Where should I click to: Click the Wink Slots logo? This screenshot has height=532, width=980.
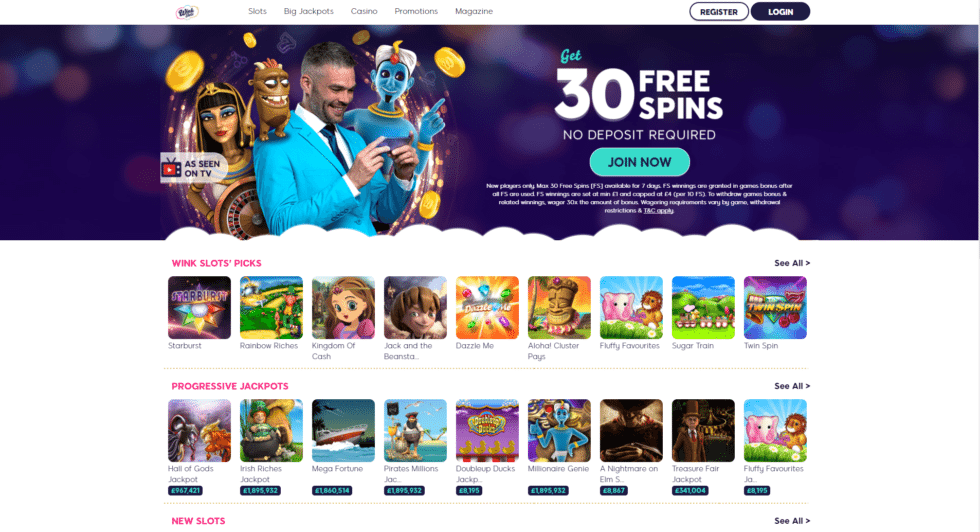click(x=187, y=11)
